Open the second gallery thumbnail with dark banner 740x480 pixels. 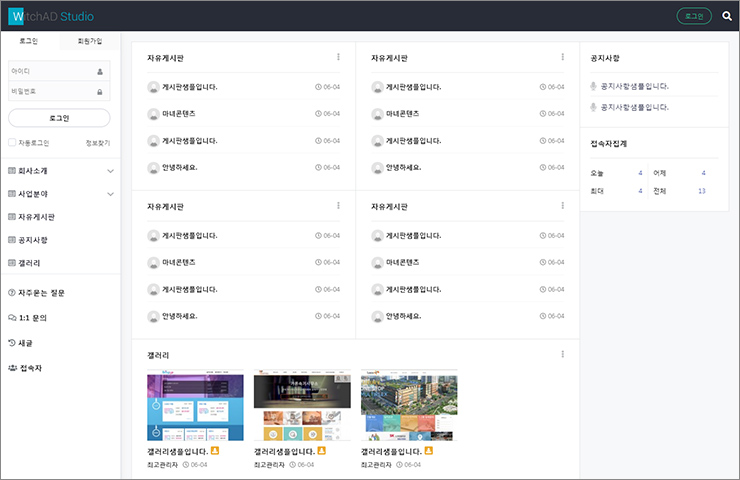tap(302, 405)
